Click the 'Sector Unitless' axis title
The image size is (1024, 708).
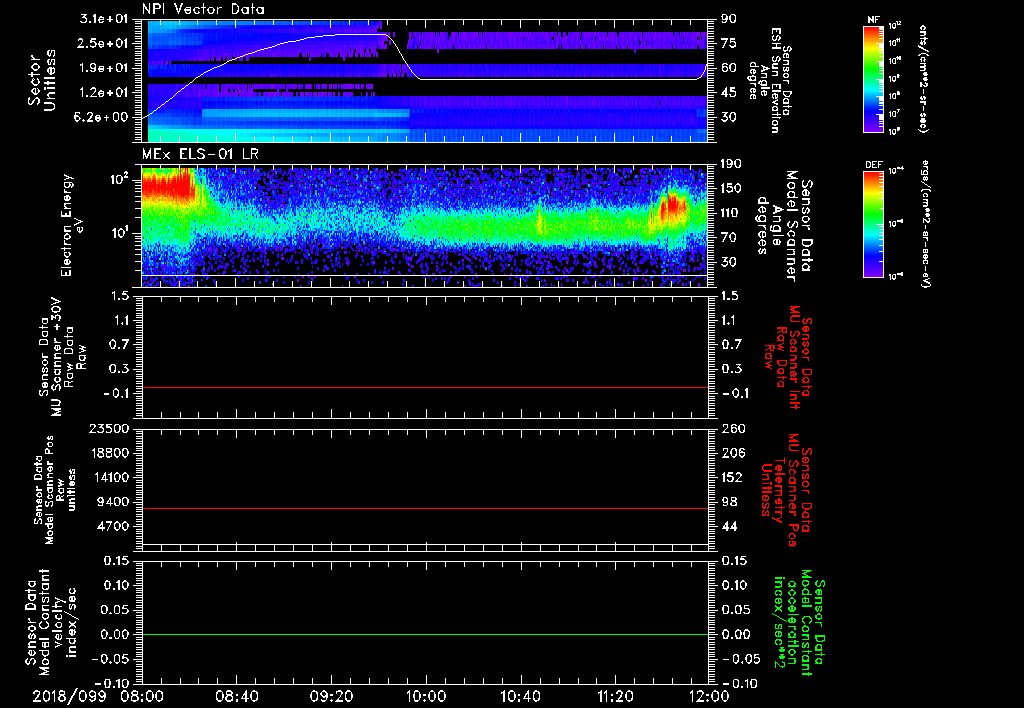[42, 80]
